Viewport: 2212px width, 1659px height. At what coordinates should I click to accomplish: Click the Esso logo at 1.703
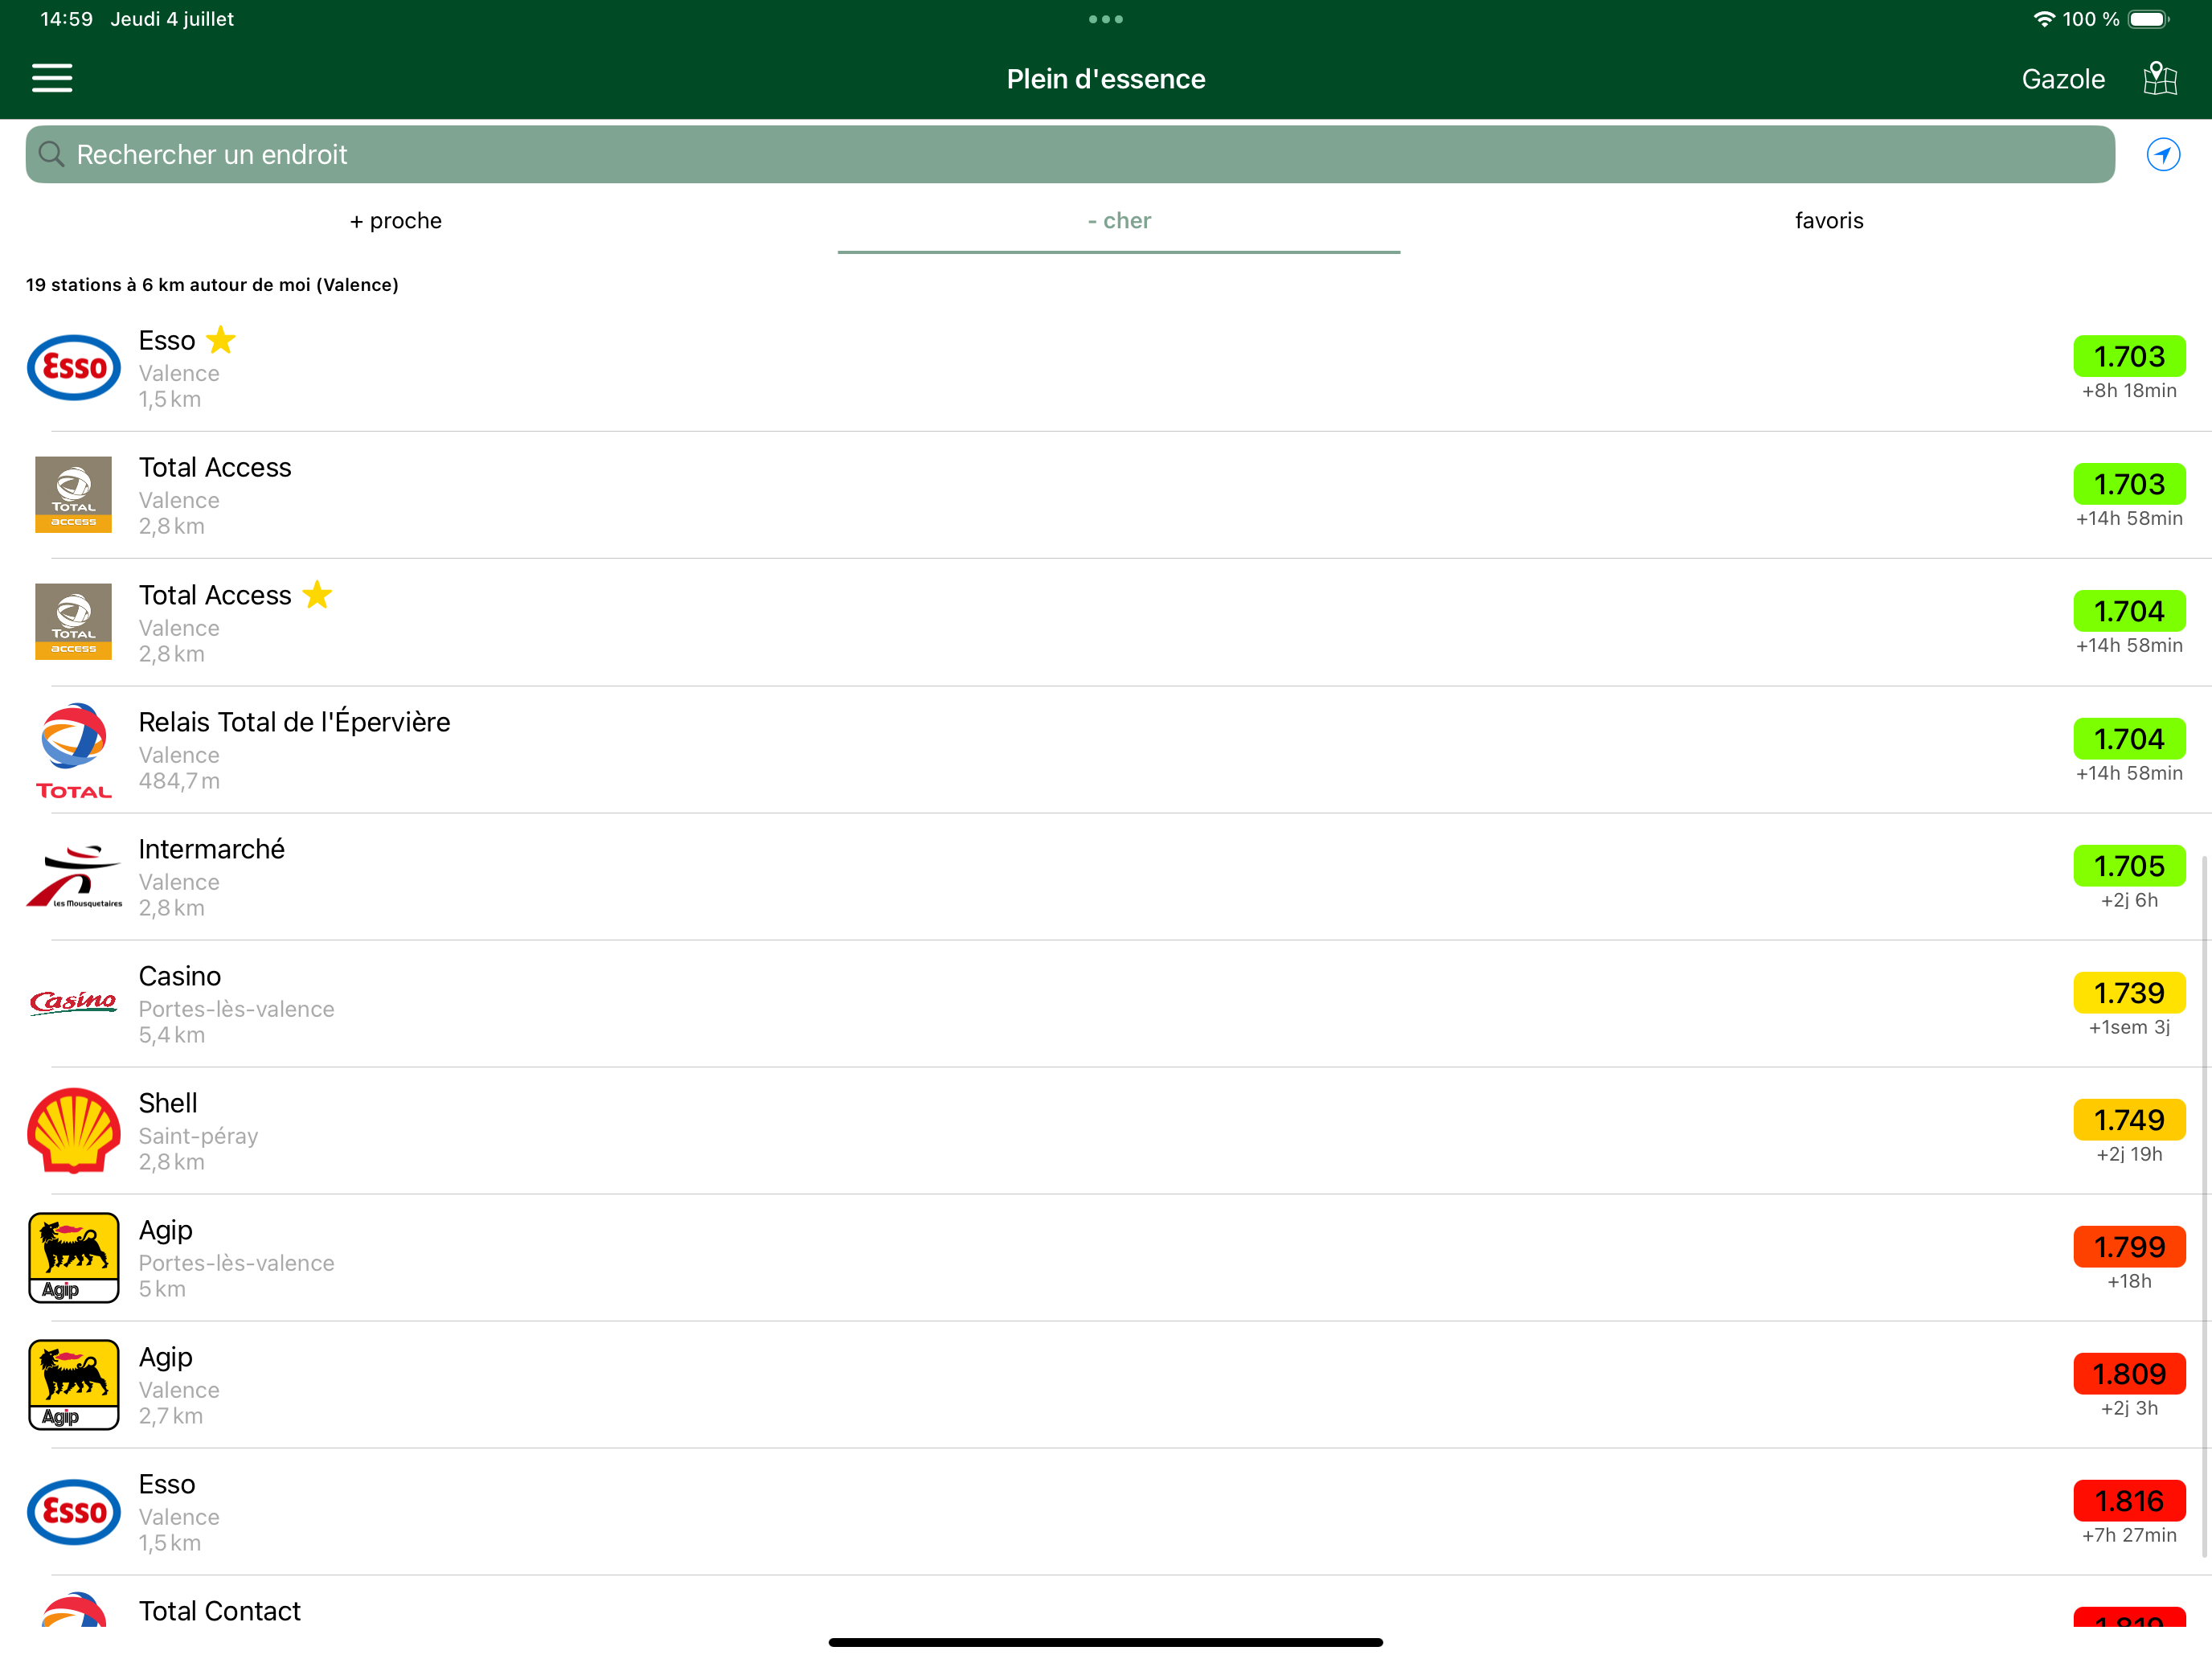click(x=73, y=368)
